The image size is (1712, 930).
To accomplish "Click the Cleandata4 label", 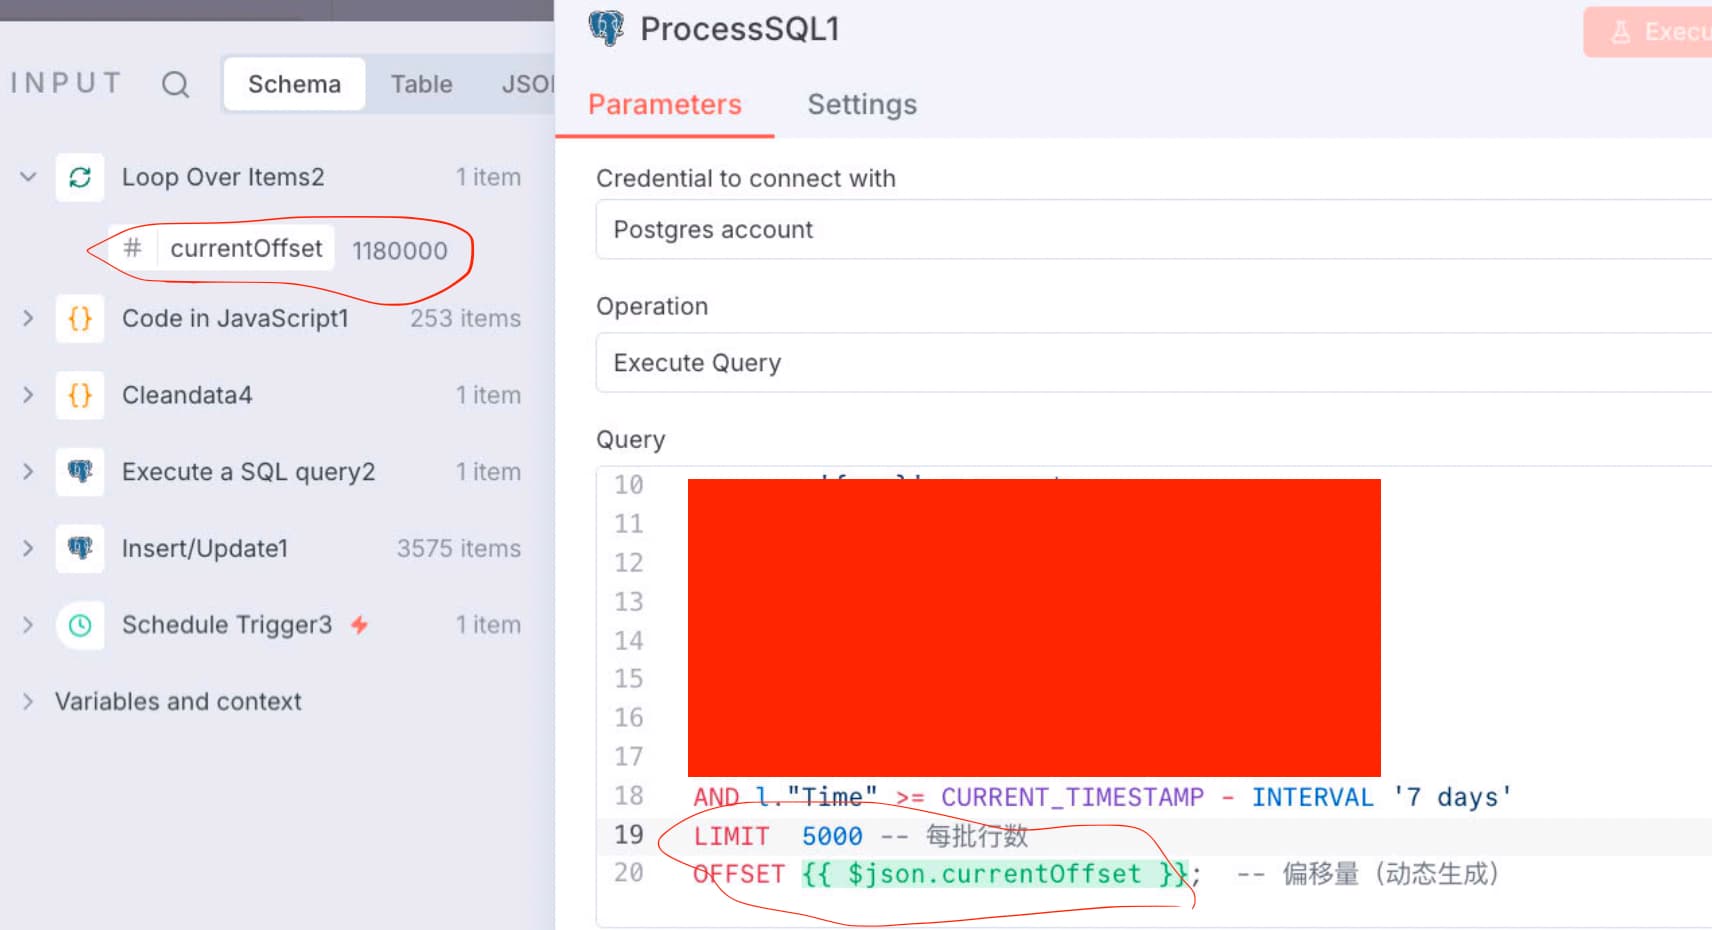I will [x=187, y=395].
